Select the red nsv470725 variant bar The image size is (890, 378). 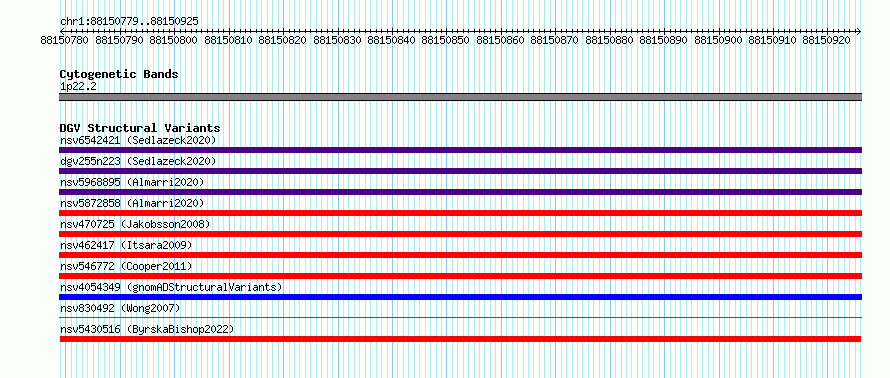tap(460, 234)
